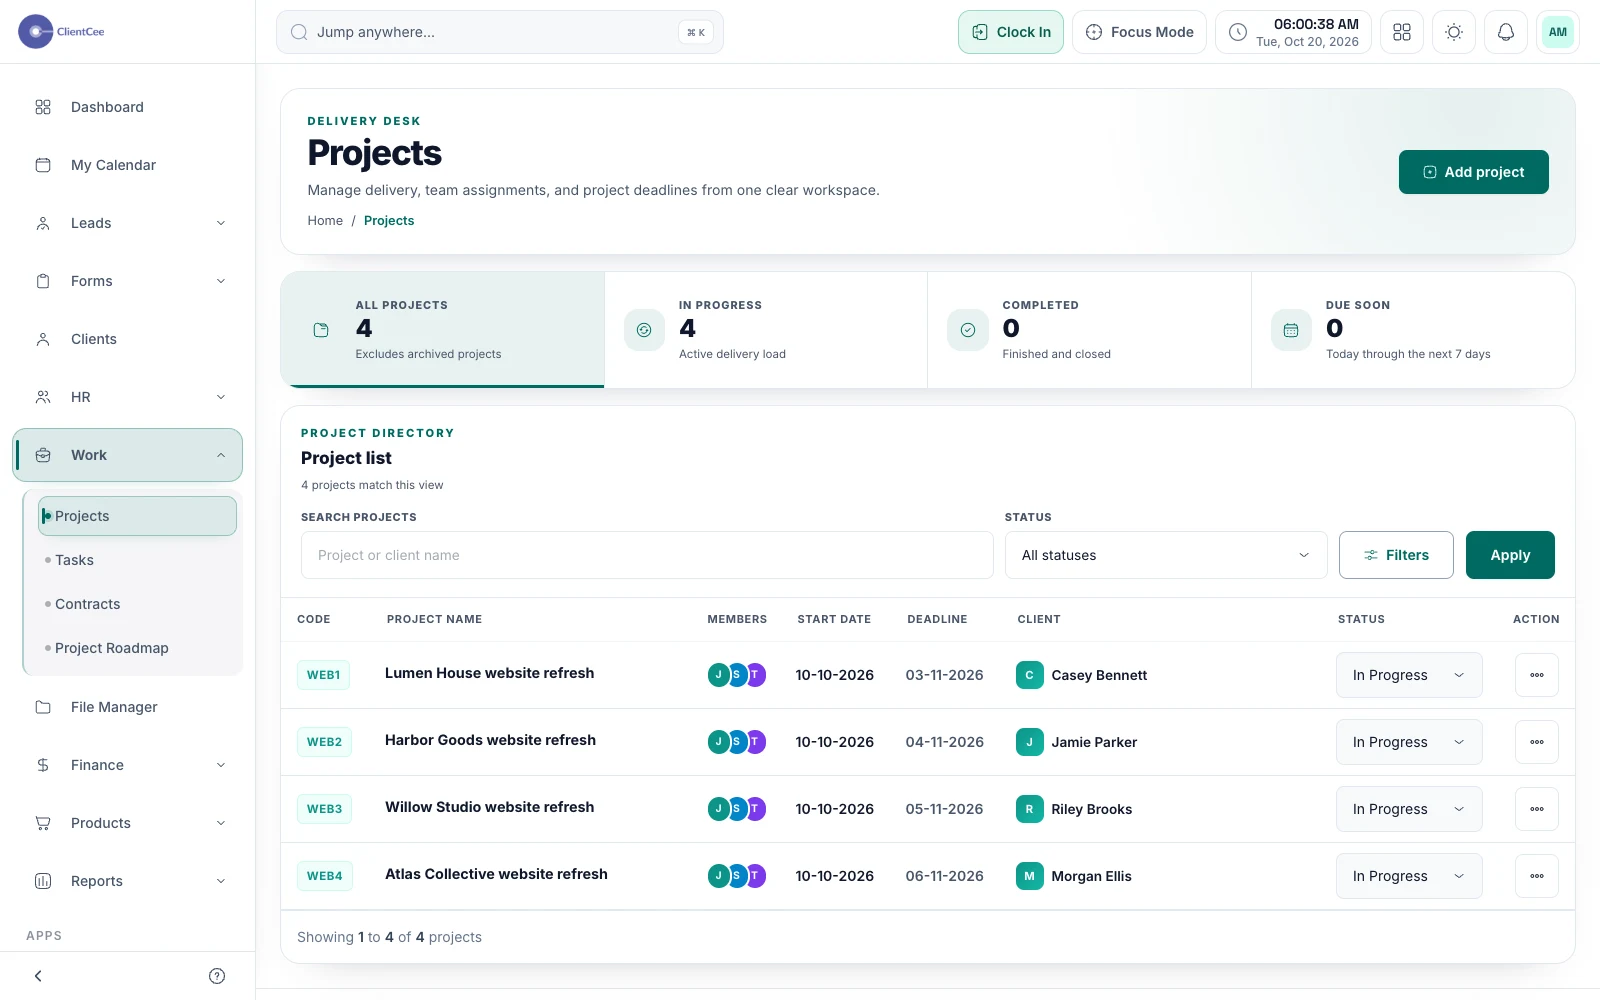
Task: Click member avatars on WEB1 row
Action: [x=737, y=675]
